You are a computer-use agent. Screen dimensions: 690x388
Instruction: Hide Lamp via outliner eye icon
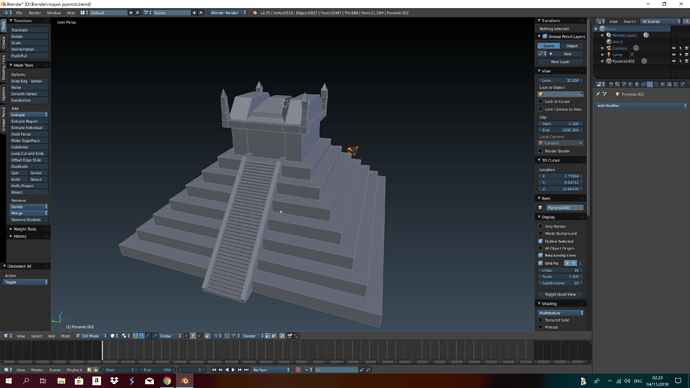tap(674, 55)
